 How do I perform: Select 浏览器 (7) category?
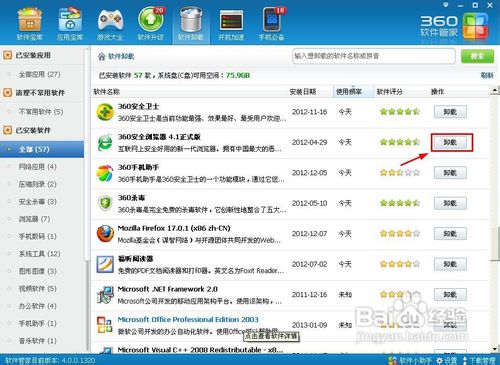pos(34,219)
